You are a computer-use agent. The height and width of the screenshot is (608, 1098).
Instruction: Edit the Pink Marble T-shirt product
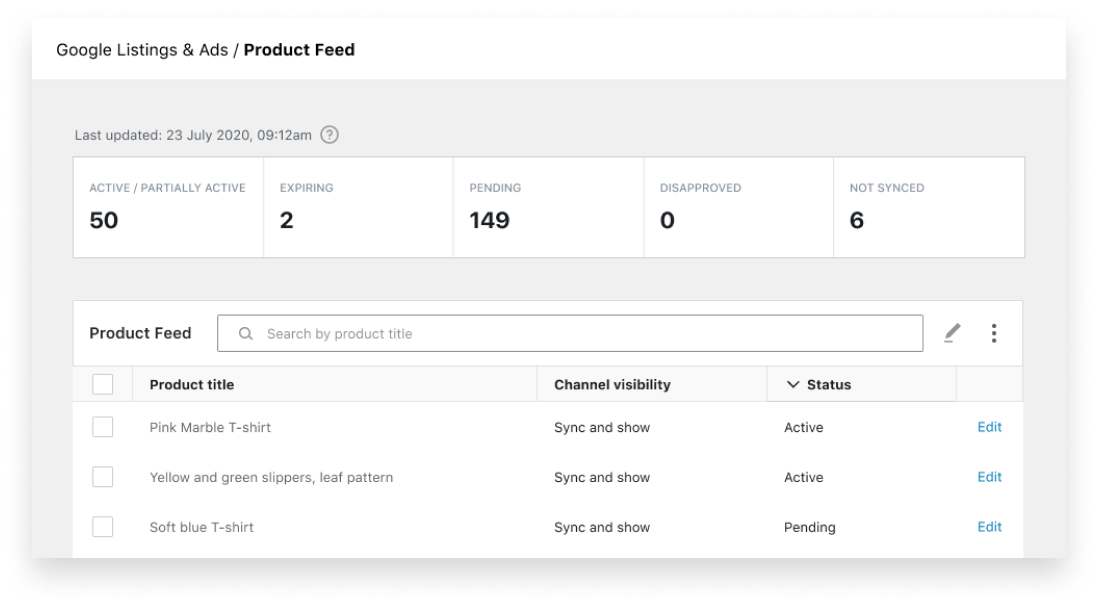990,427
